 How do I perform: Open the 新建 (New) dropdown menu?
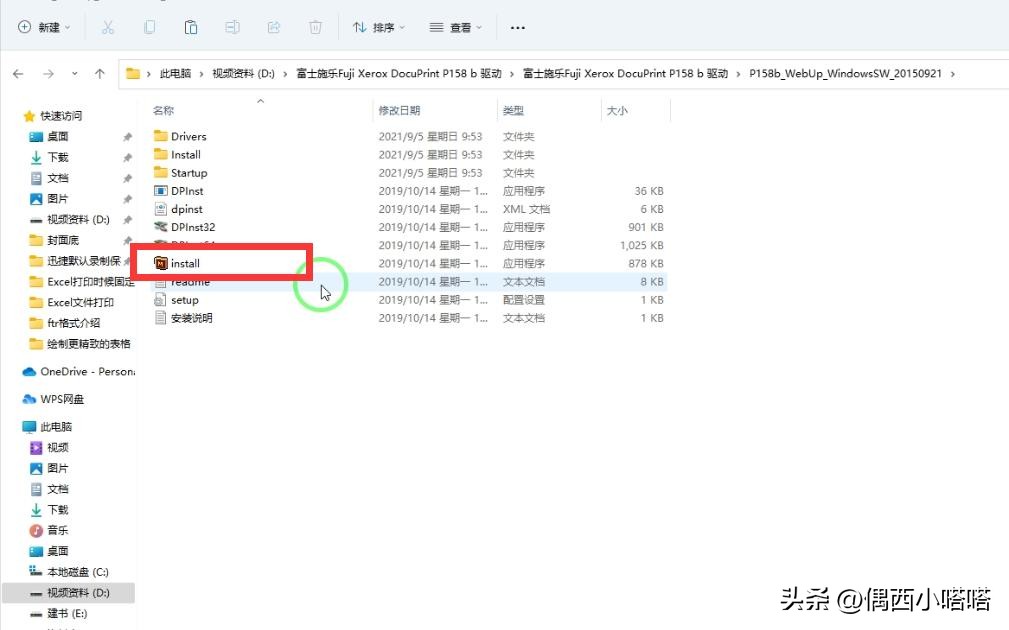[x=41, y=27]
